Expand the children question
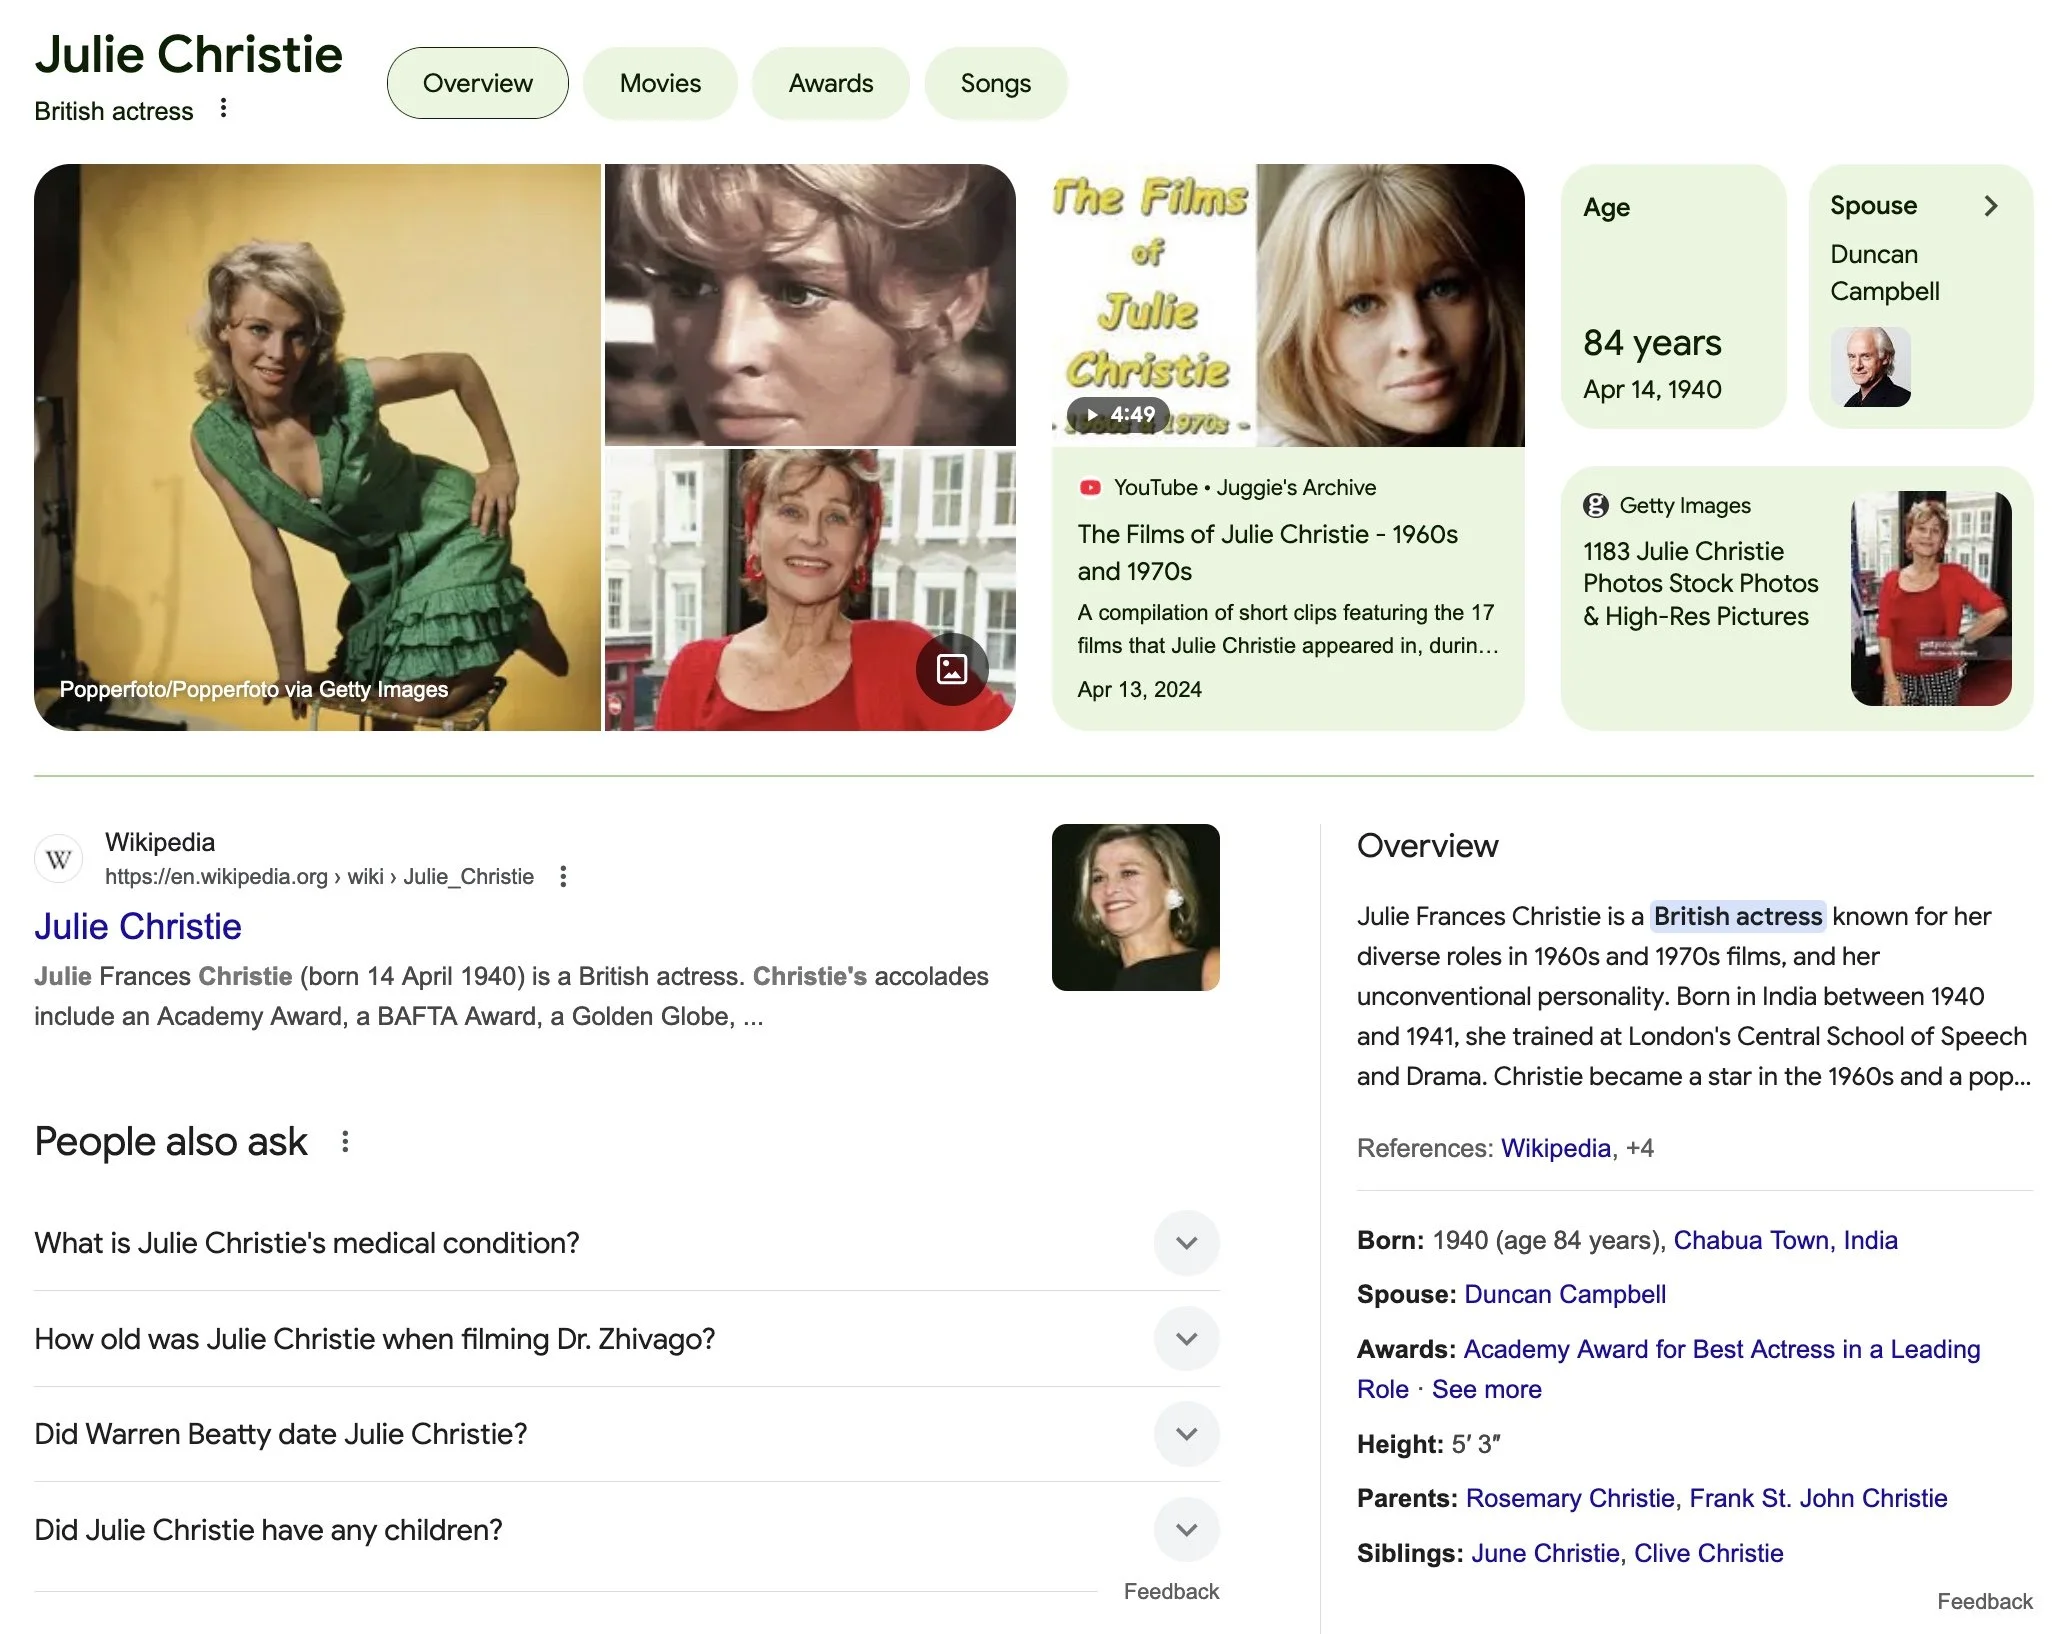This screenshot has height=1634, width=2068. coord(1186,1530)
